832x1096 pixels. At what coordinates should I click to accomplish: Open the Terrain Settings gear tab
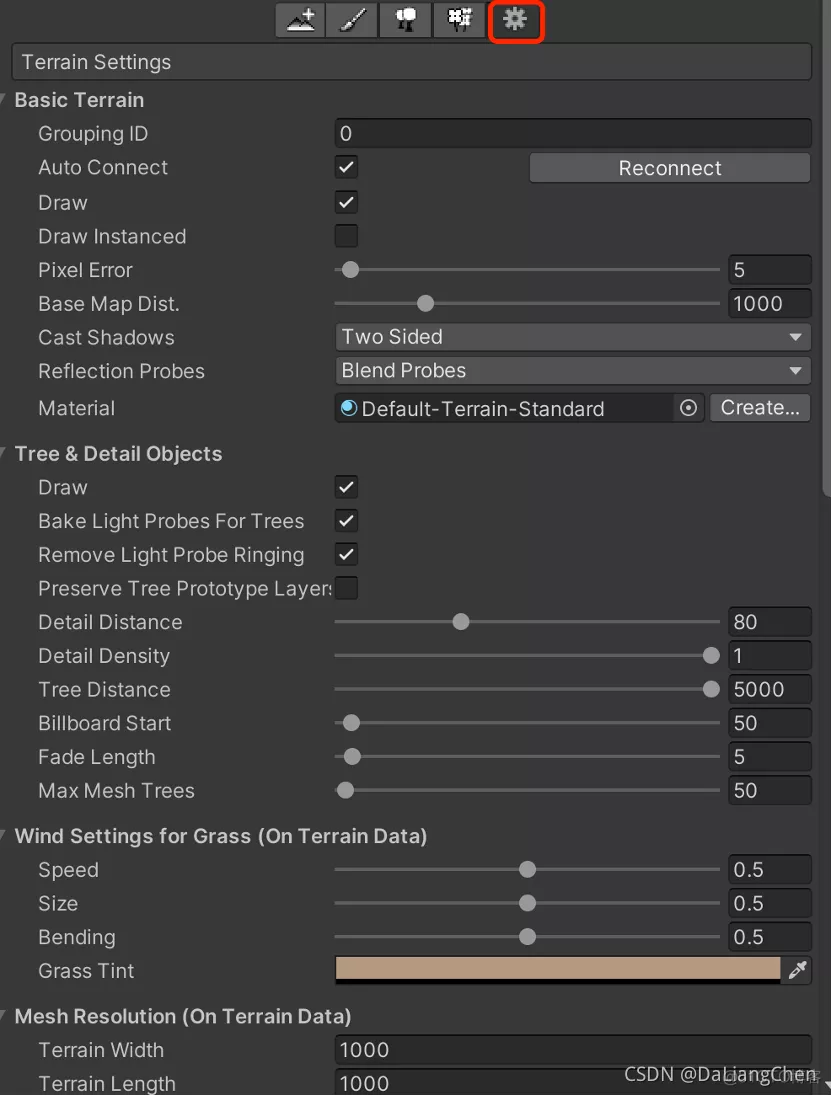tap(515, 20)
